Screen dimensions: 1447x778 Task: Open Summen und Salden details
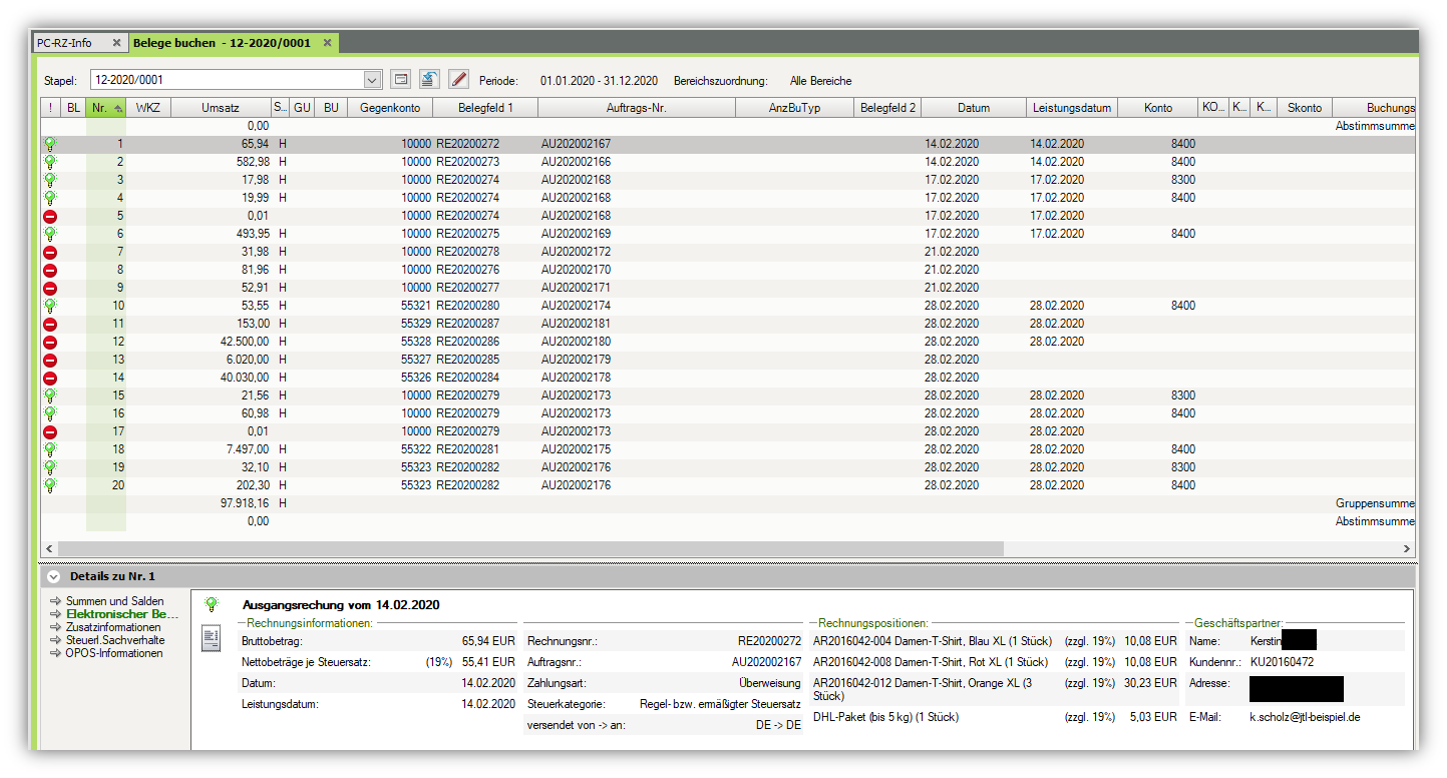114,601
